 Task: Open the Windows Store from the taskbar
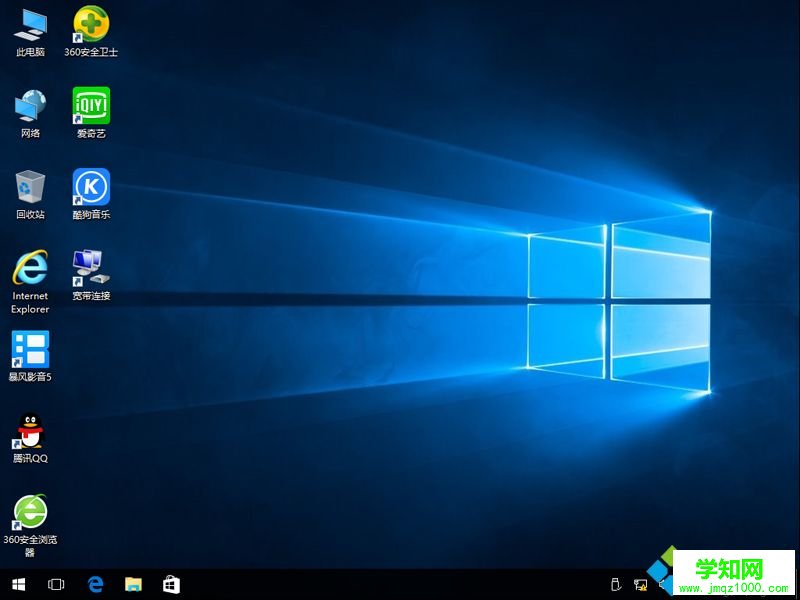pyautogui.click(x=172, y=584)
